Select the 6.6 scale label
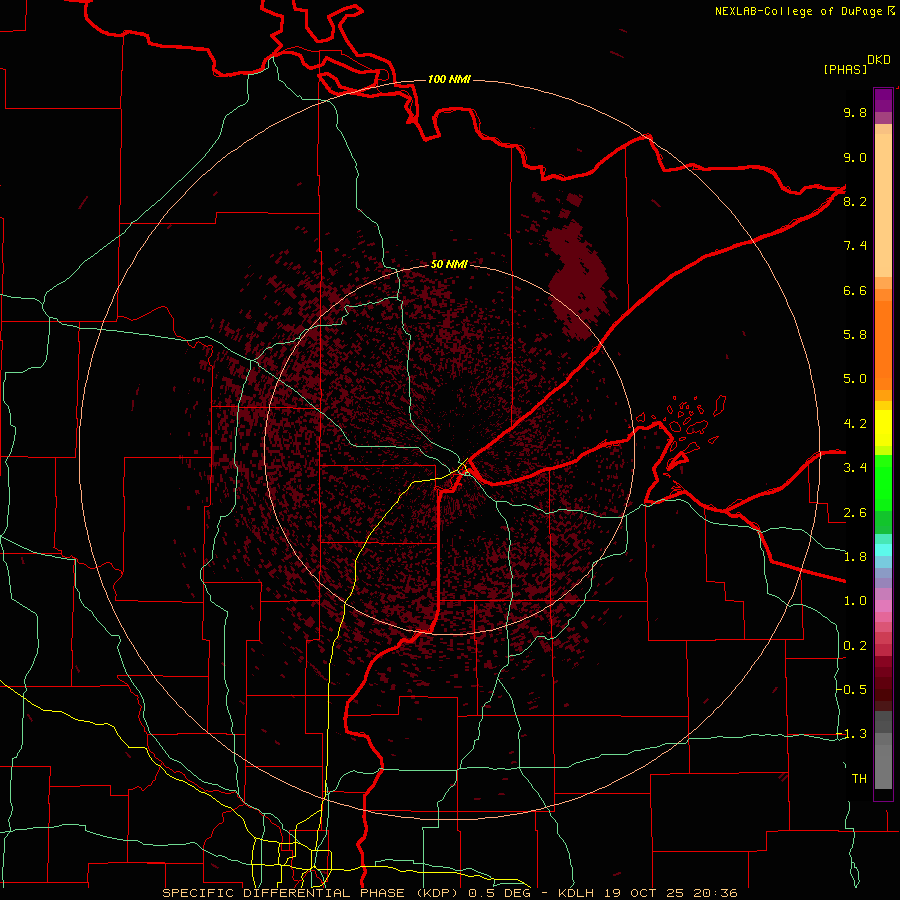Image resolution: width=900 pixels, height=900 pixels. tap(855, 290)
